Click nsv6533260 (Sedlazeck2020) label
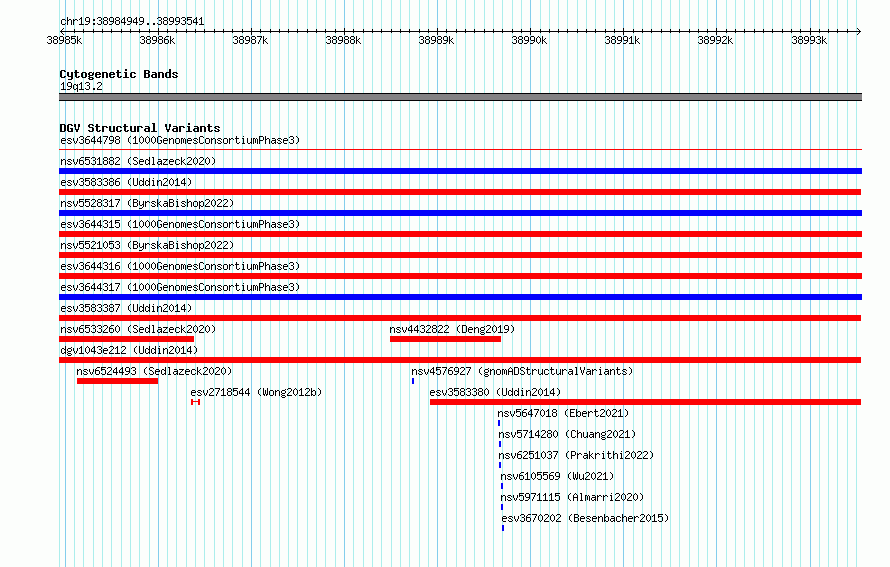The image size is (890, 567). pyautogui.click(x=138, y=329)
